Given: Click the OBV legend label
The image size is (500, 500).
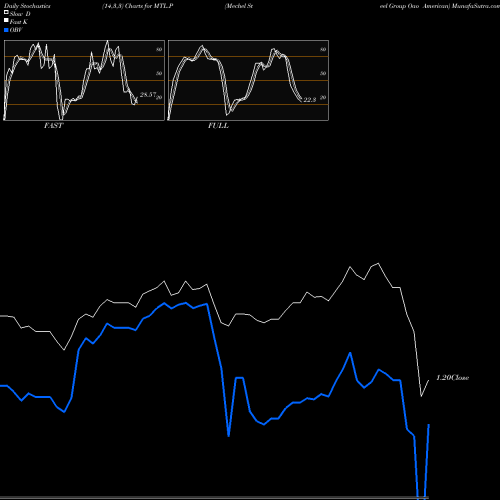Looking at the screenshot, I should pos(16,30).
